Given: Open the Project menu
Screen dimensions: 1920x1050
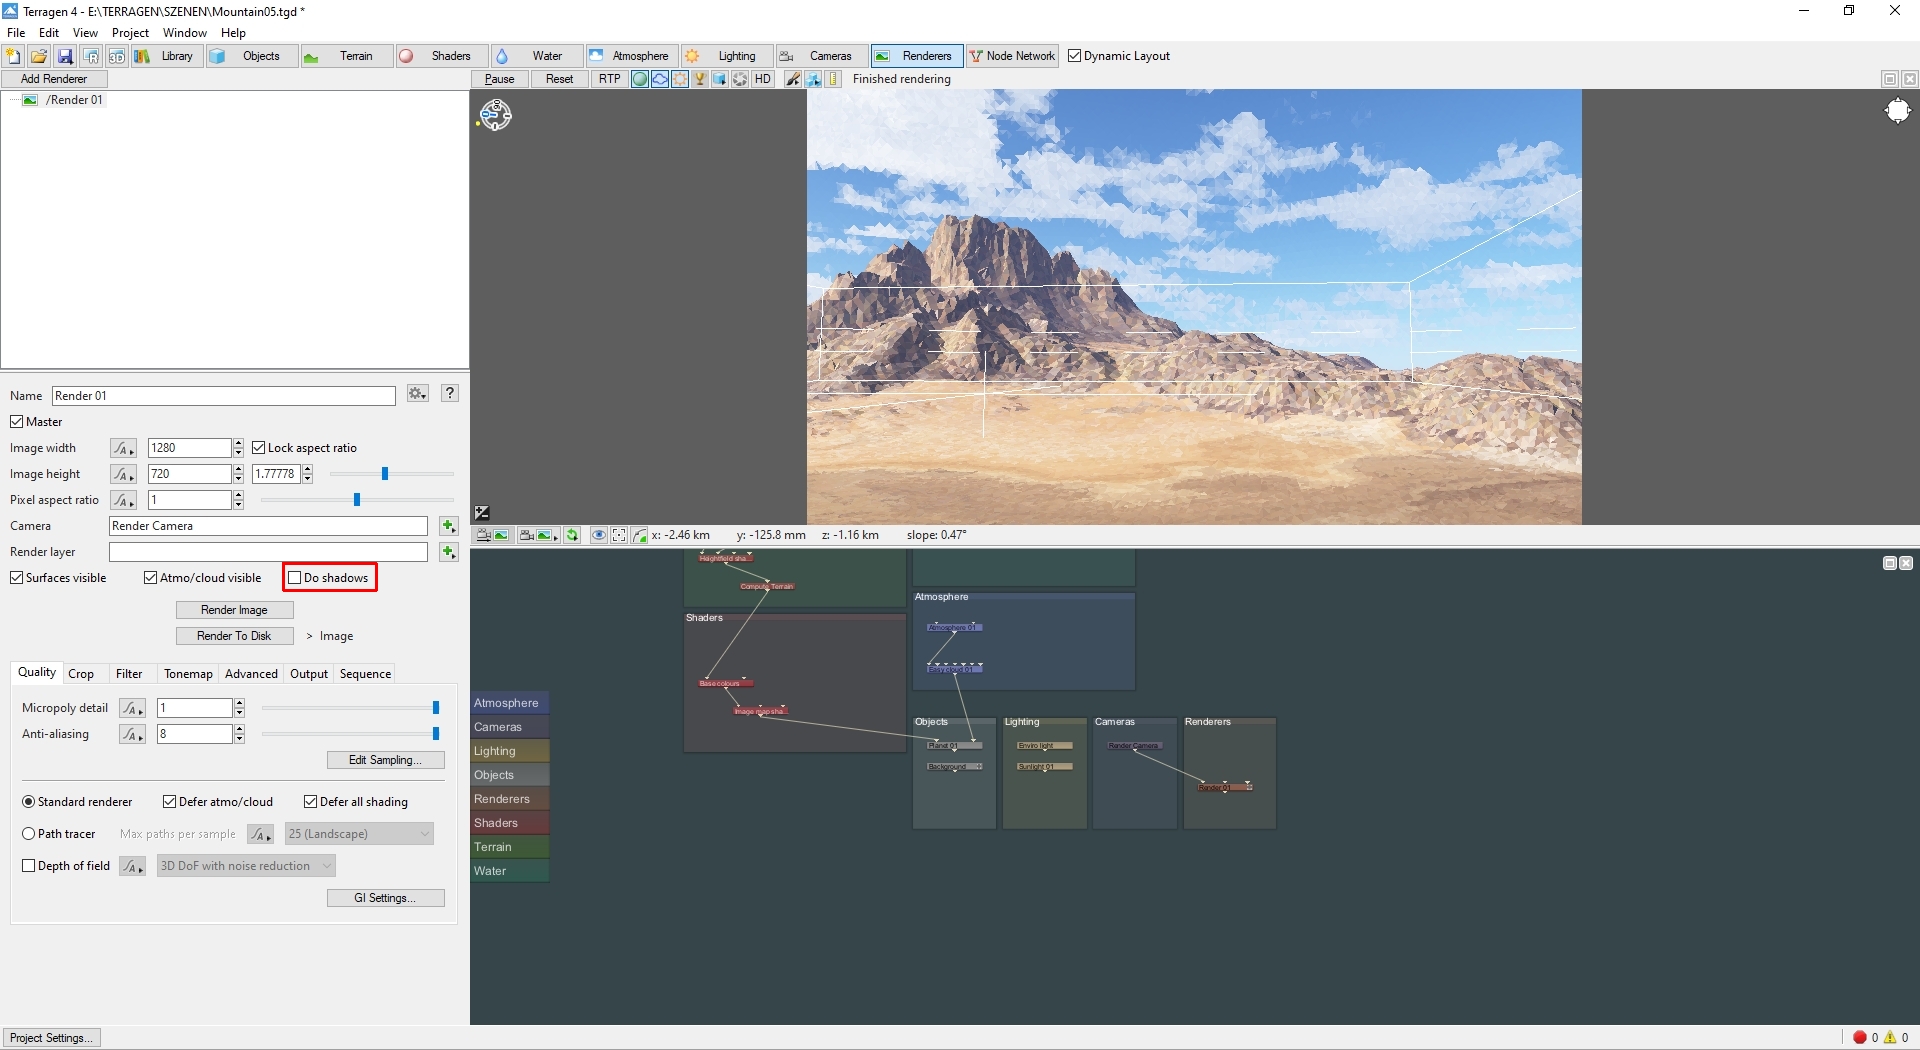Looking at the screenshot, I should click(x=130, y=33).
